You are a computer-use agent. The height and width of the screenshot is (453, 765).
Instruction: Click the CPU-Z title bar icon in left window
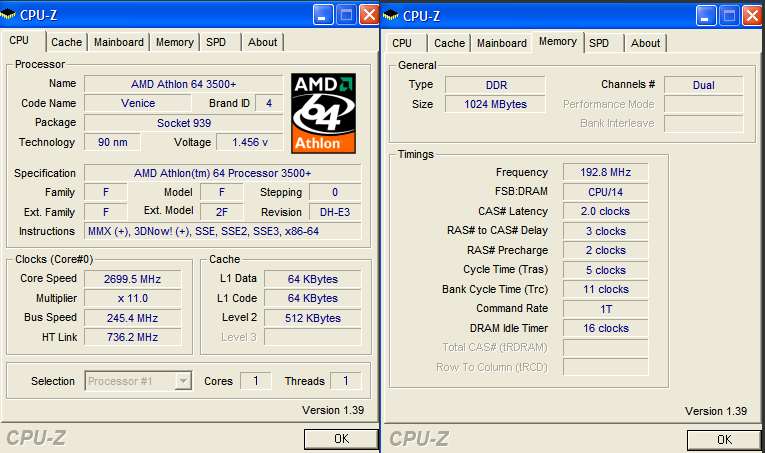[x=8, y=15]
